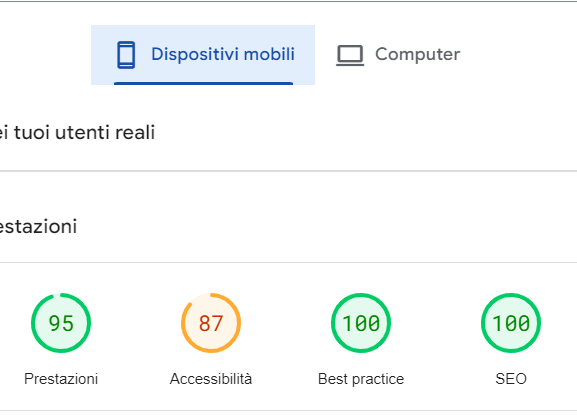Click the 'estazioni' diagnostics section heading
The width and height of the screenshot is (577, 417).
click(38, 226)
